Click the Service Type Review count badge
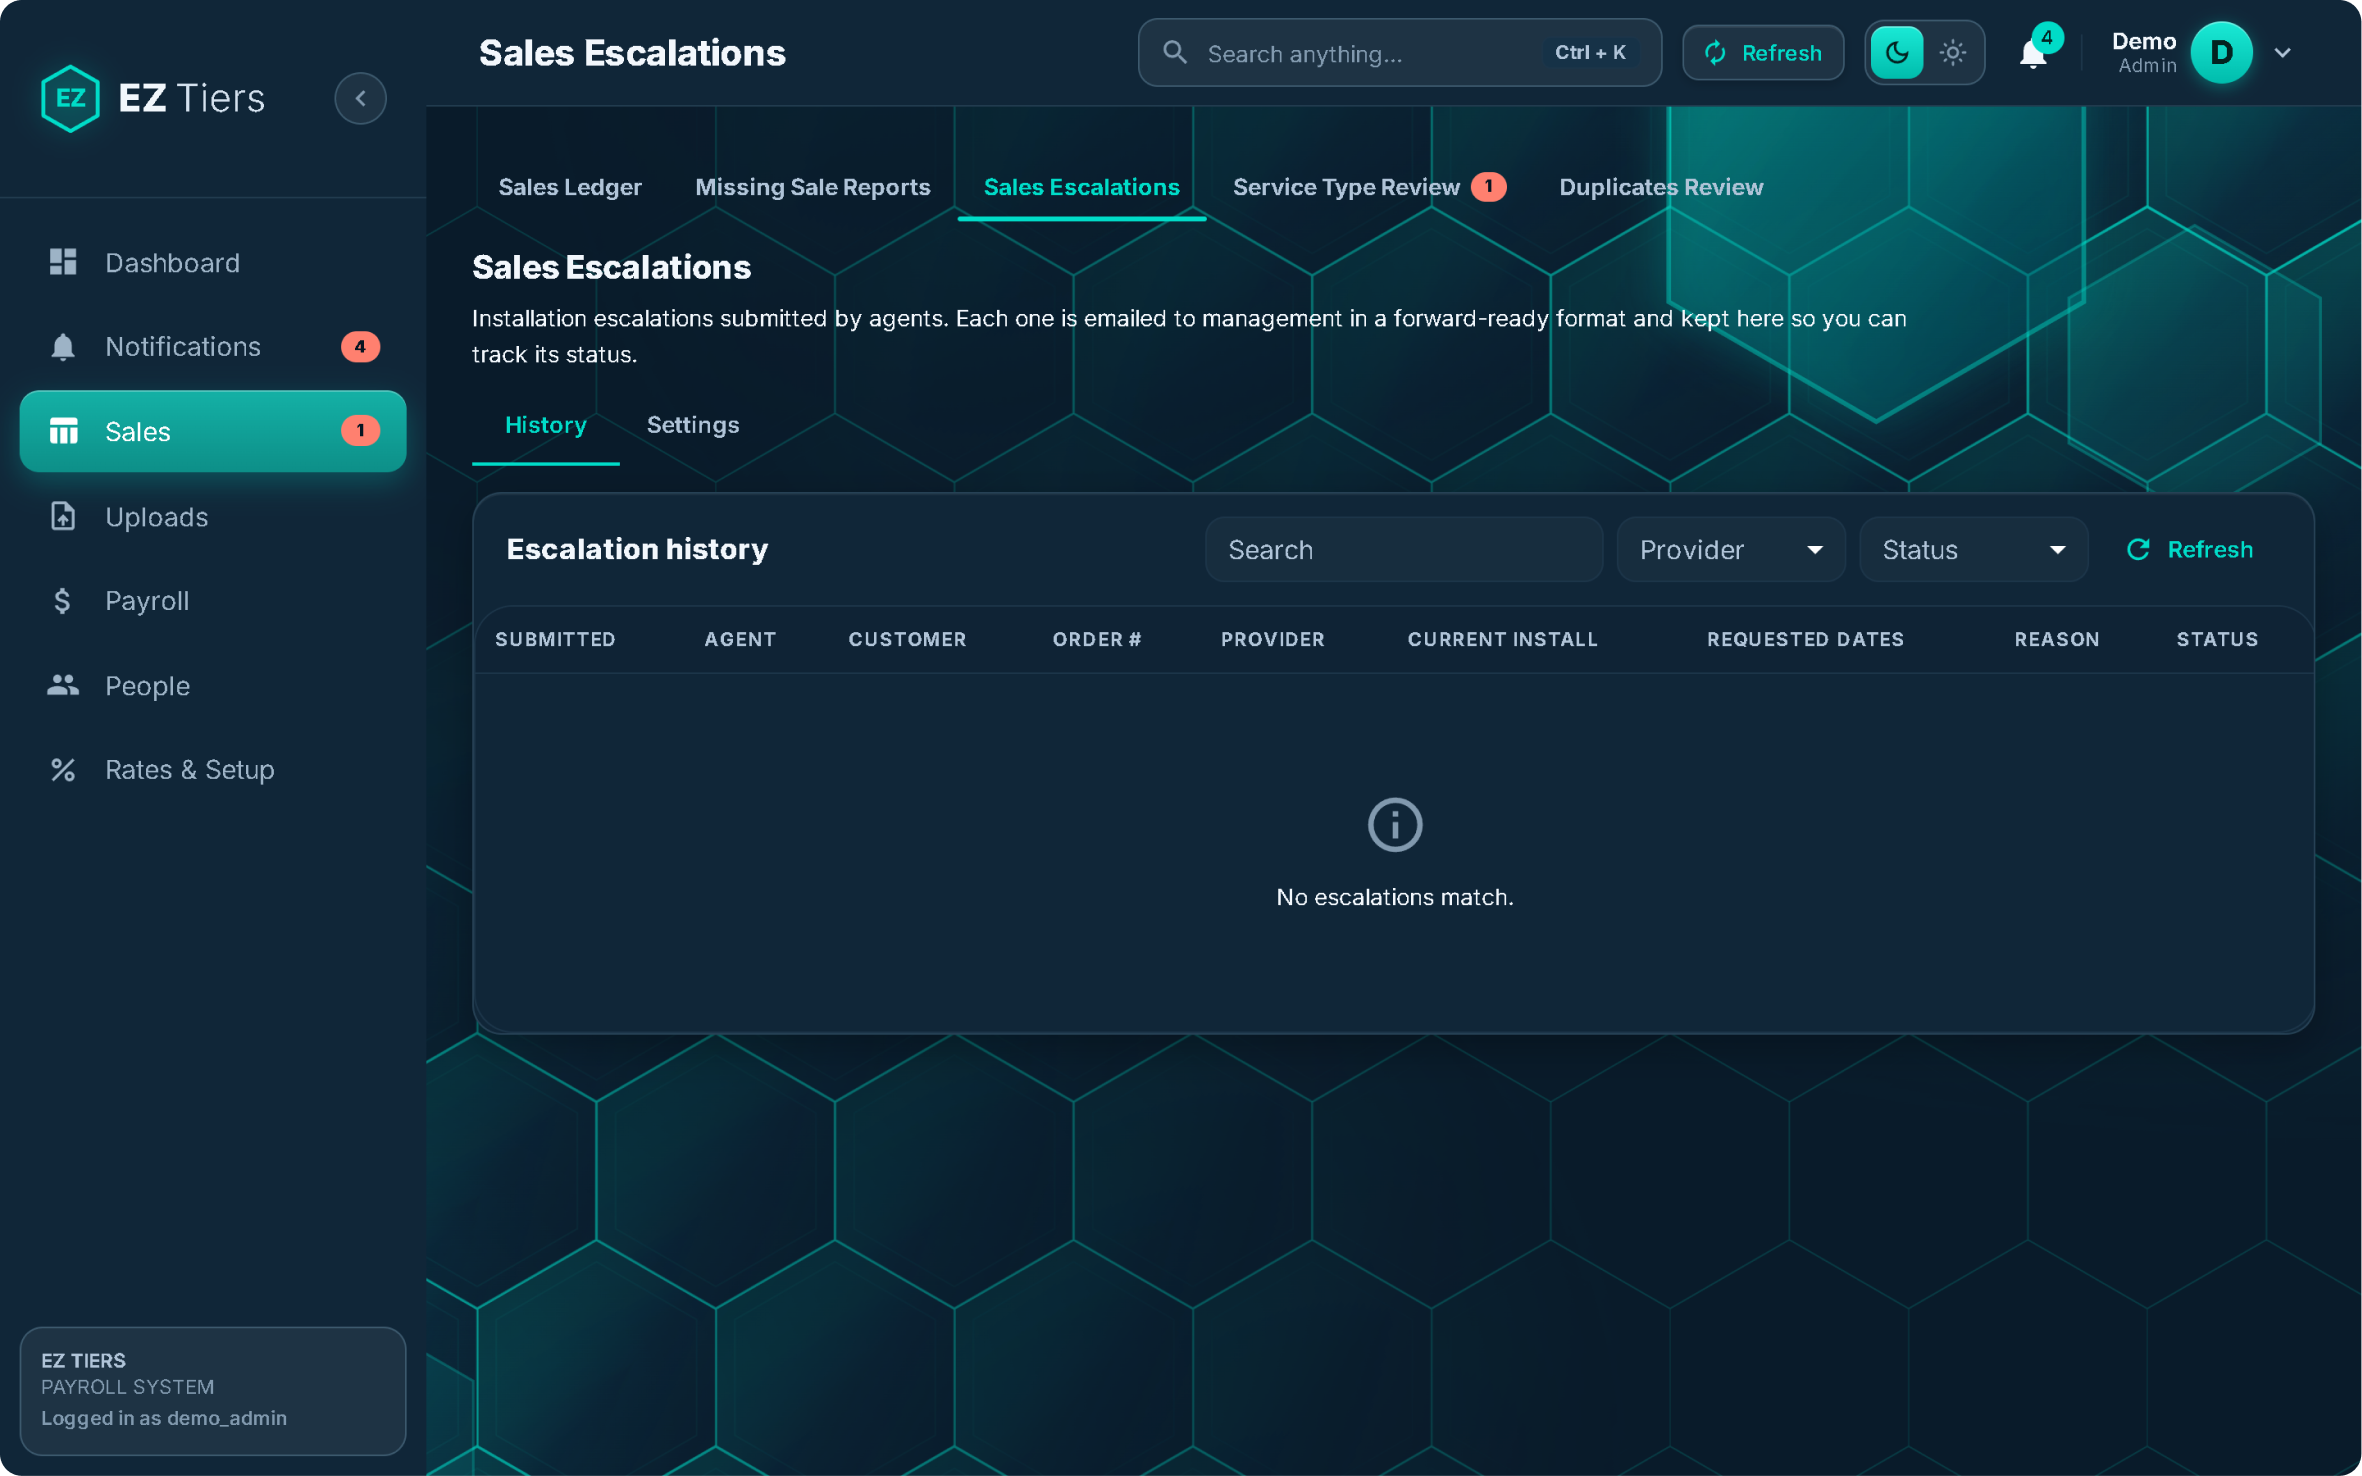The width and height of the screenshot is (2362, 1476). click(x=1488, y=187)
